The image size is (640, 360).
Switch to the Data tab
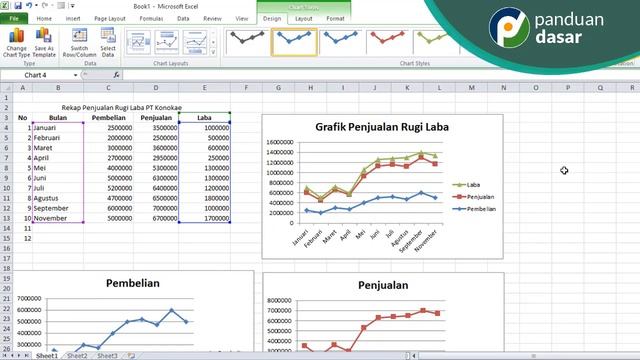pyautogui.click(x=183, y=18)
